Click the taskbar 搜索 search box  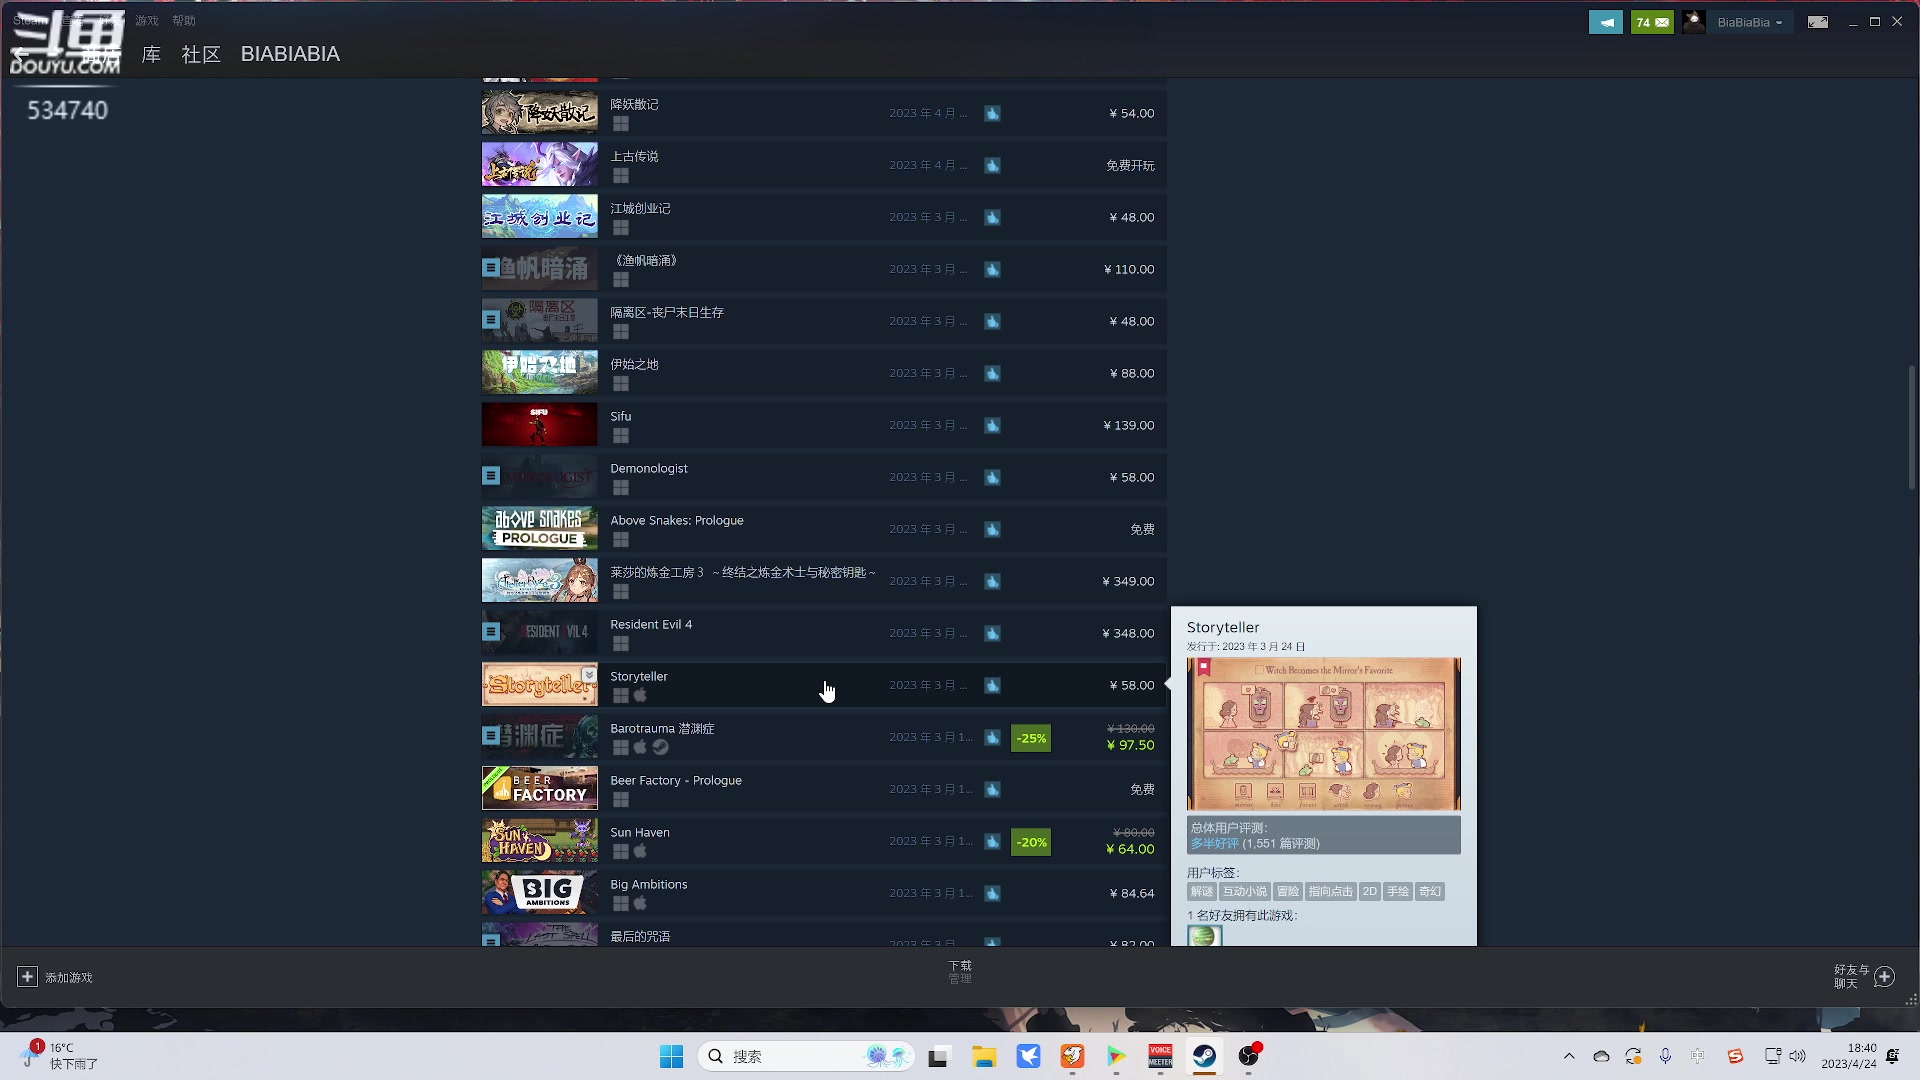(x=806, y=1056)
